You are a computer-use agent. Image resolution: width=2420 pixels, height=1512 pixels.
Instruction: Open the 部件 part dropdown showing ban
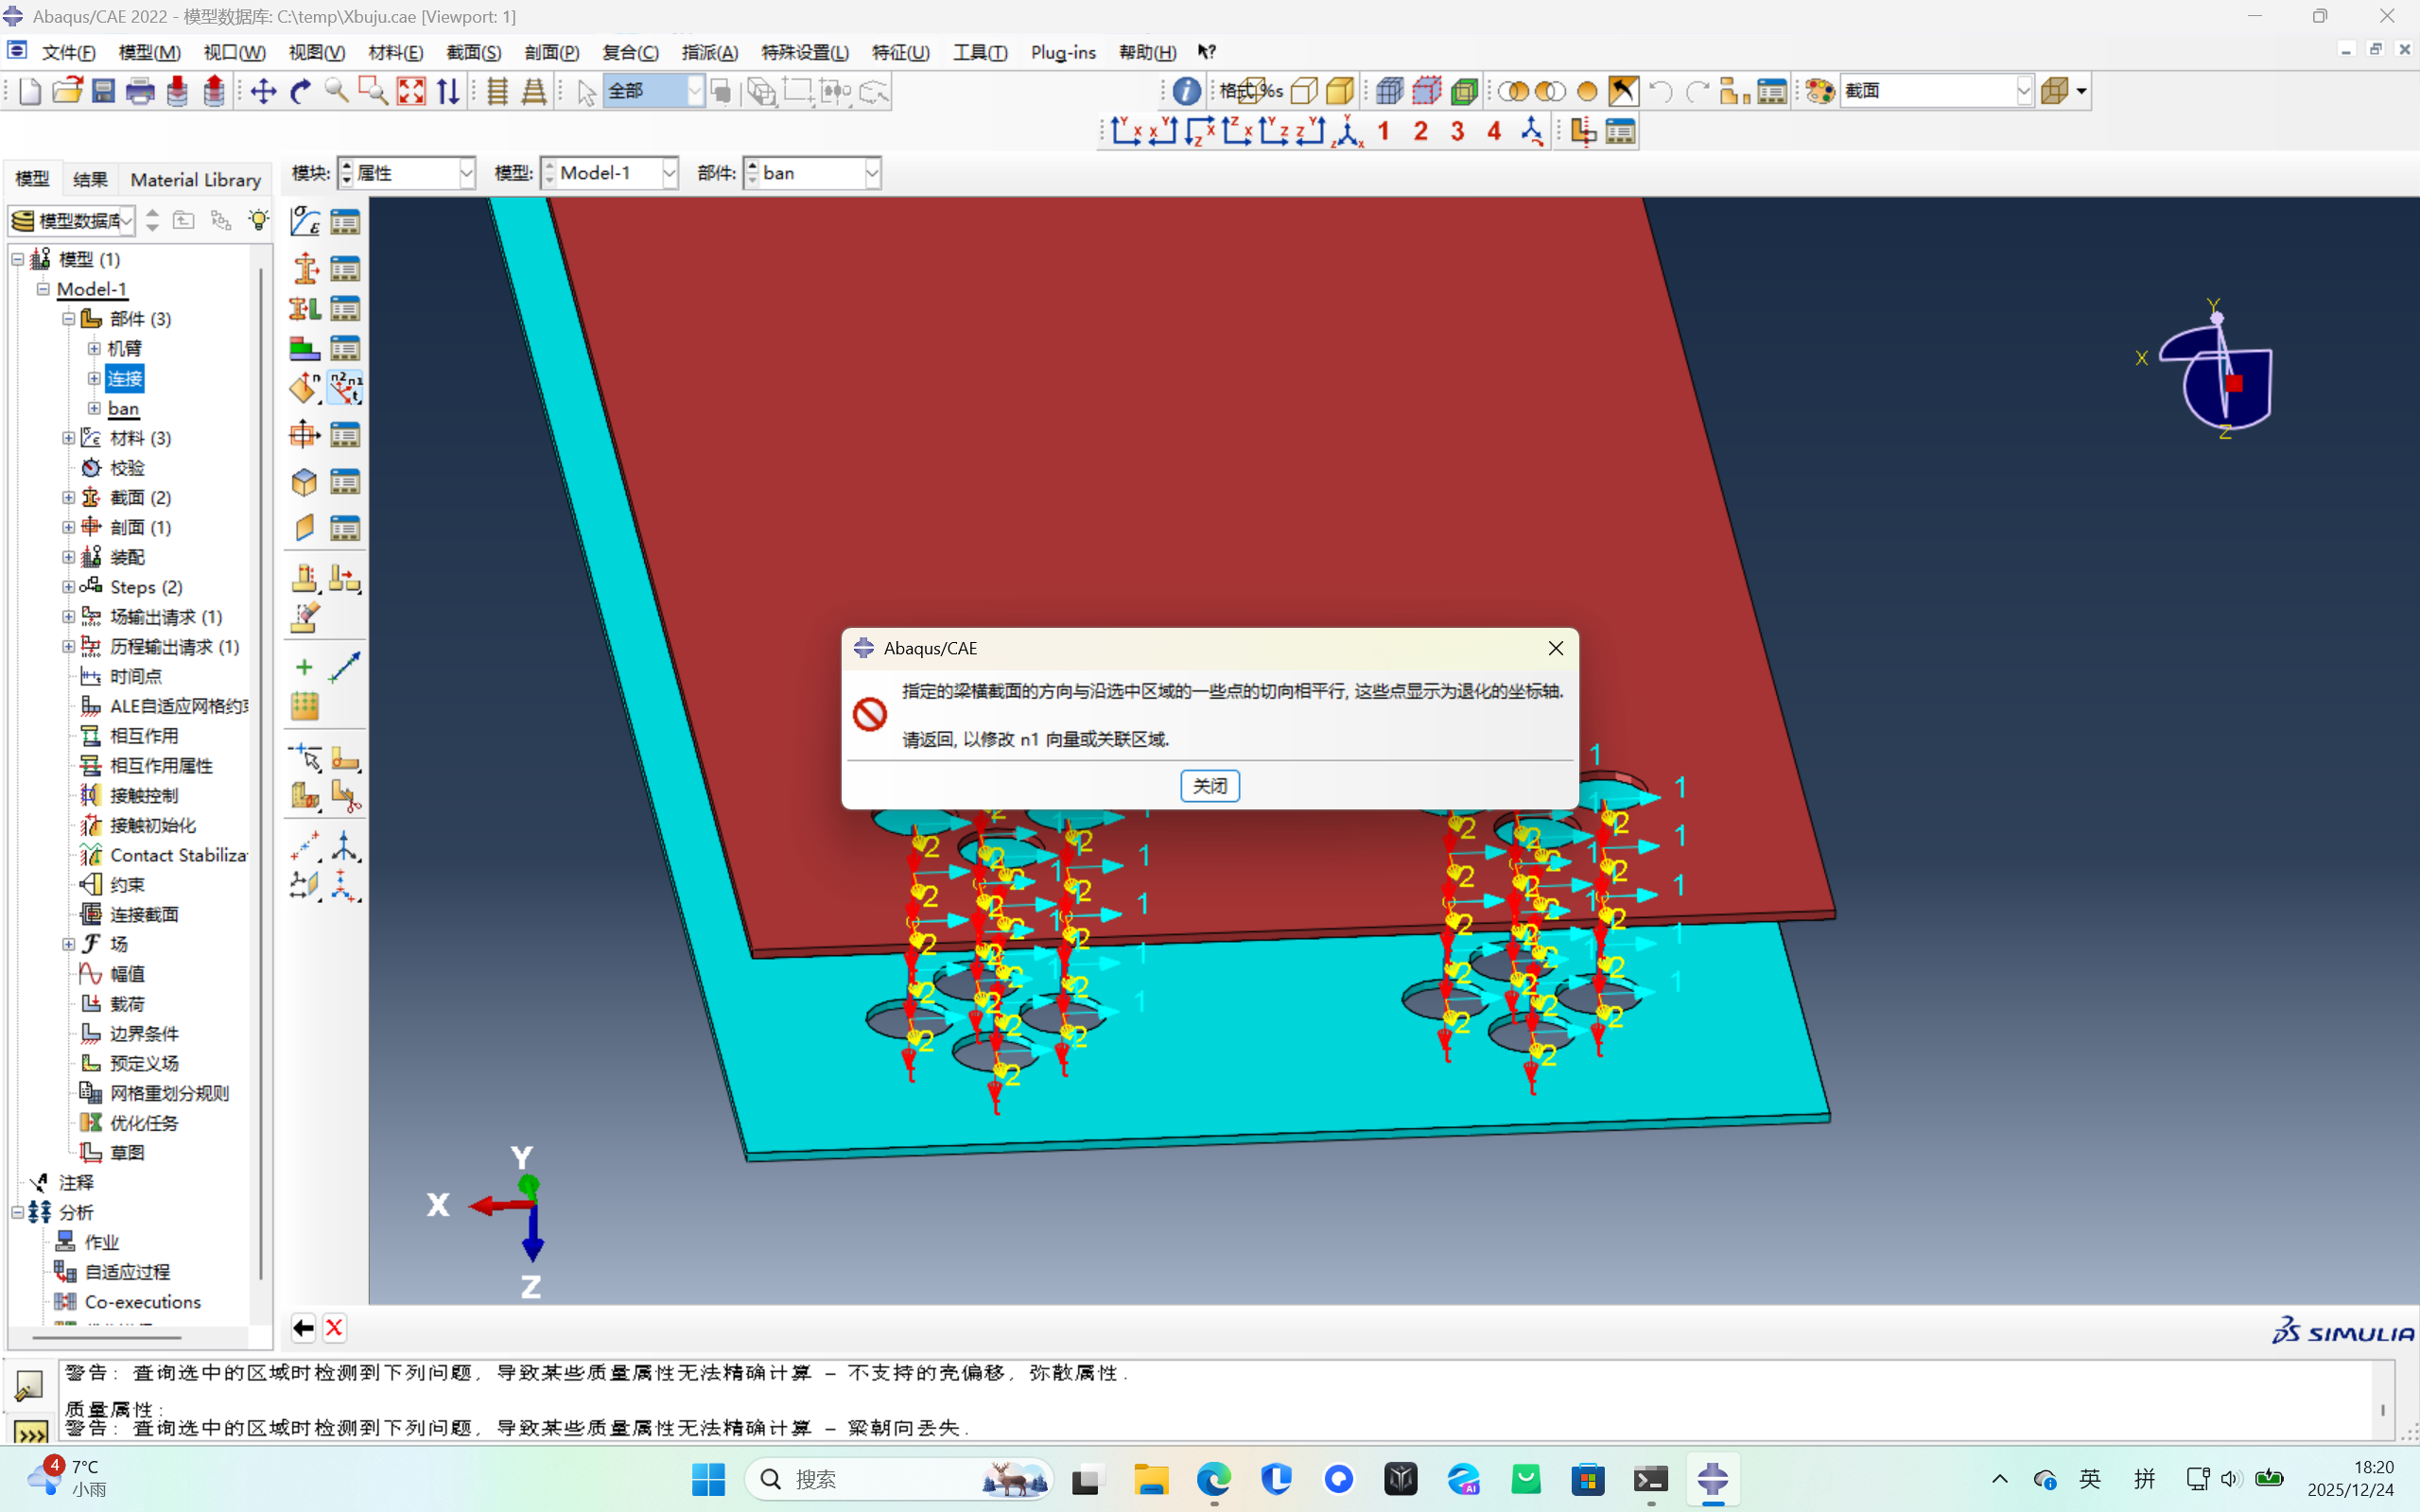(x=871, y=173)
